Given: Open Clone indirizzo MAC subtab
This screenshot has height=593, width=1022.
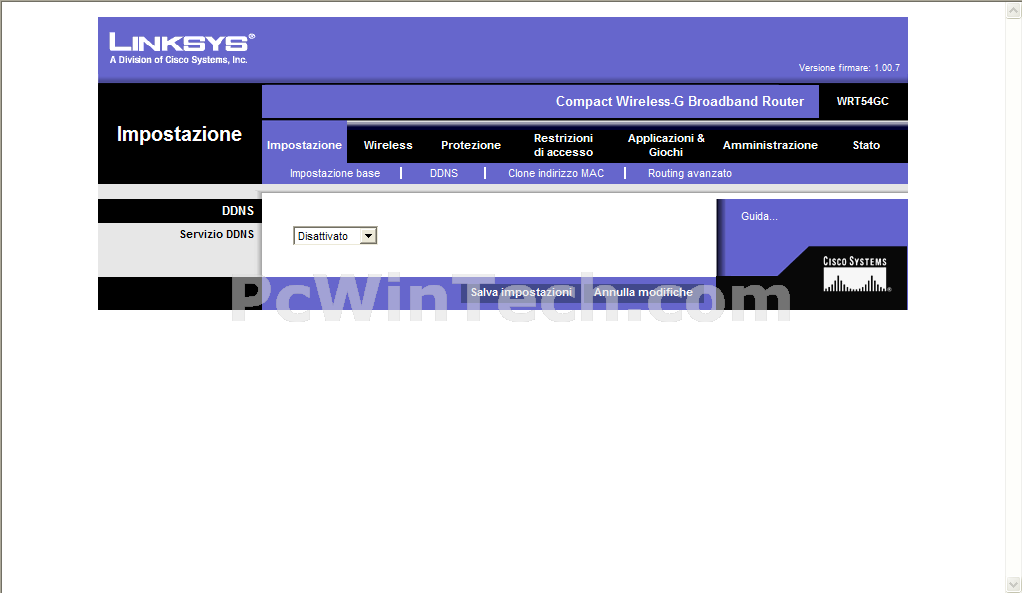Looking at the screenshot, I should point(556,173).
